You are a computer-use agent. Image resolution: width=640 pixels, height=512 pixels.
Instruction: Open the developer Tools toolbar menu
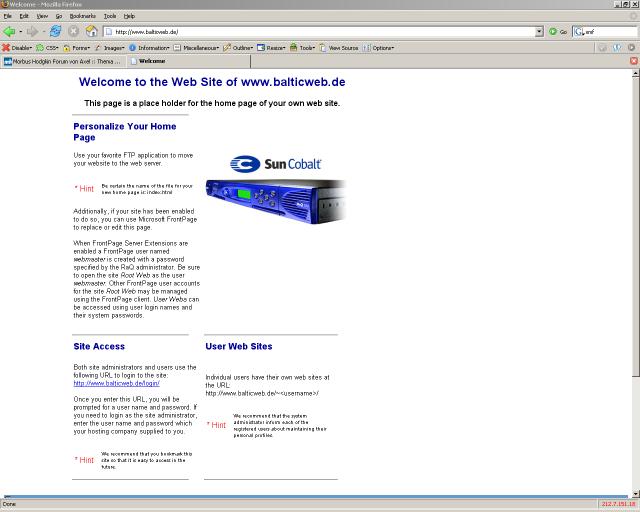pos(302,48)
